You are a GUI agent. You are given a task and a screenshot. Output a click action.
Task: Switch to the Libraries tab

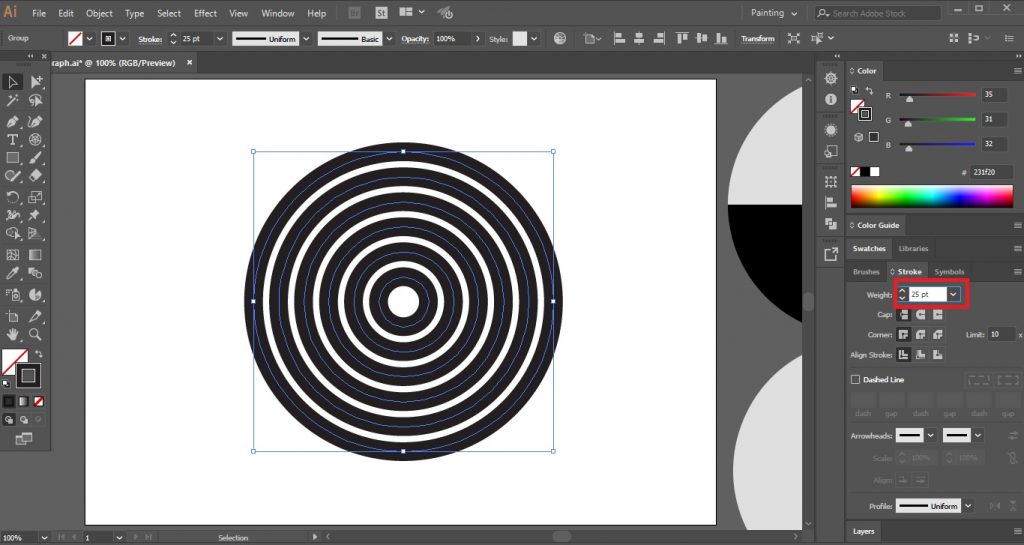913,249
